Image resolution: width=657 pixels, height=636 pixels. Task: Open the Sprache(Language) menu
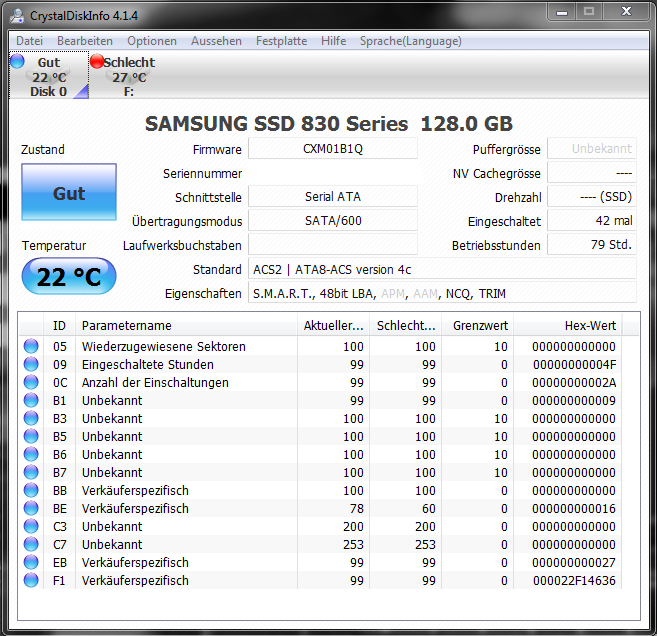pyautogui.click(x=411, y=41)
